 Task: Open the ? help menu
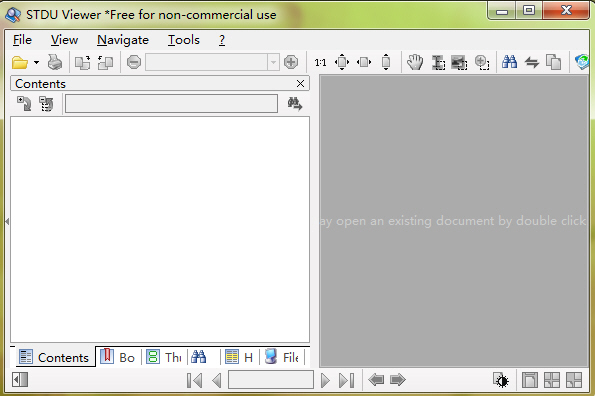pyautogui.click(x=222, y=40)
